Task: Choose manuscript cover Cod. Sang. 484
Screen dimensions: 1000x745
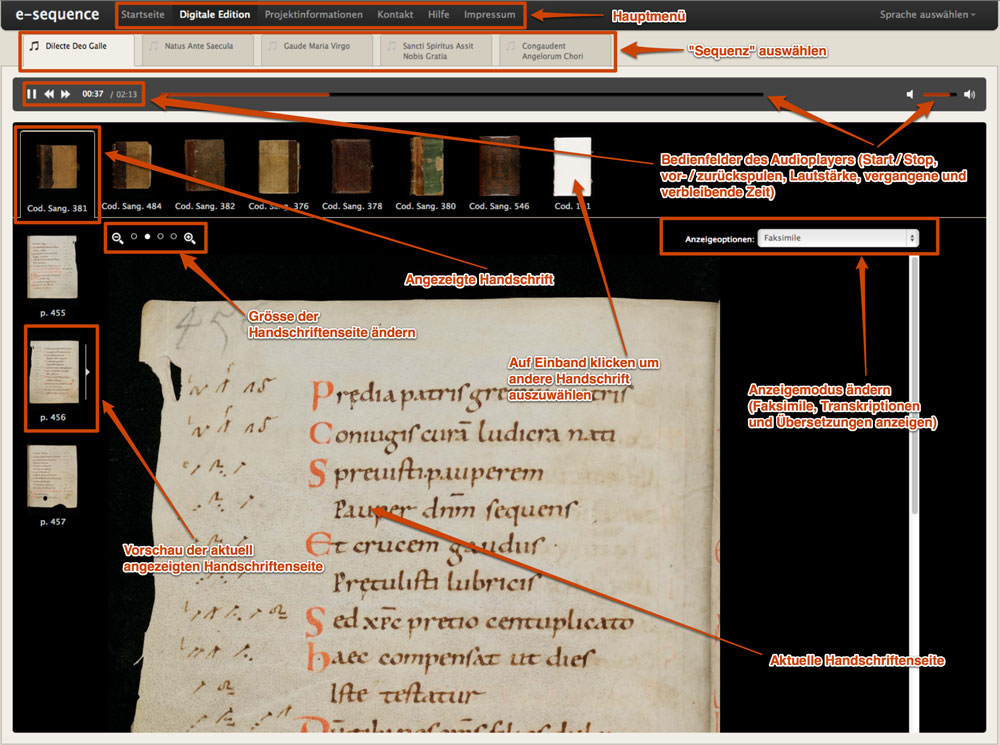Action: (131, 166)
